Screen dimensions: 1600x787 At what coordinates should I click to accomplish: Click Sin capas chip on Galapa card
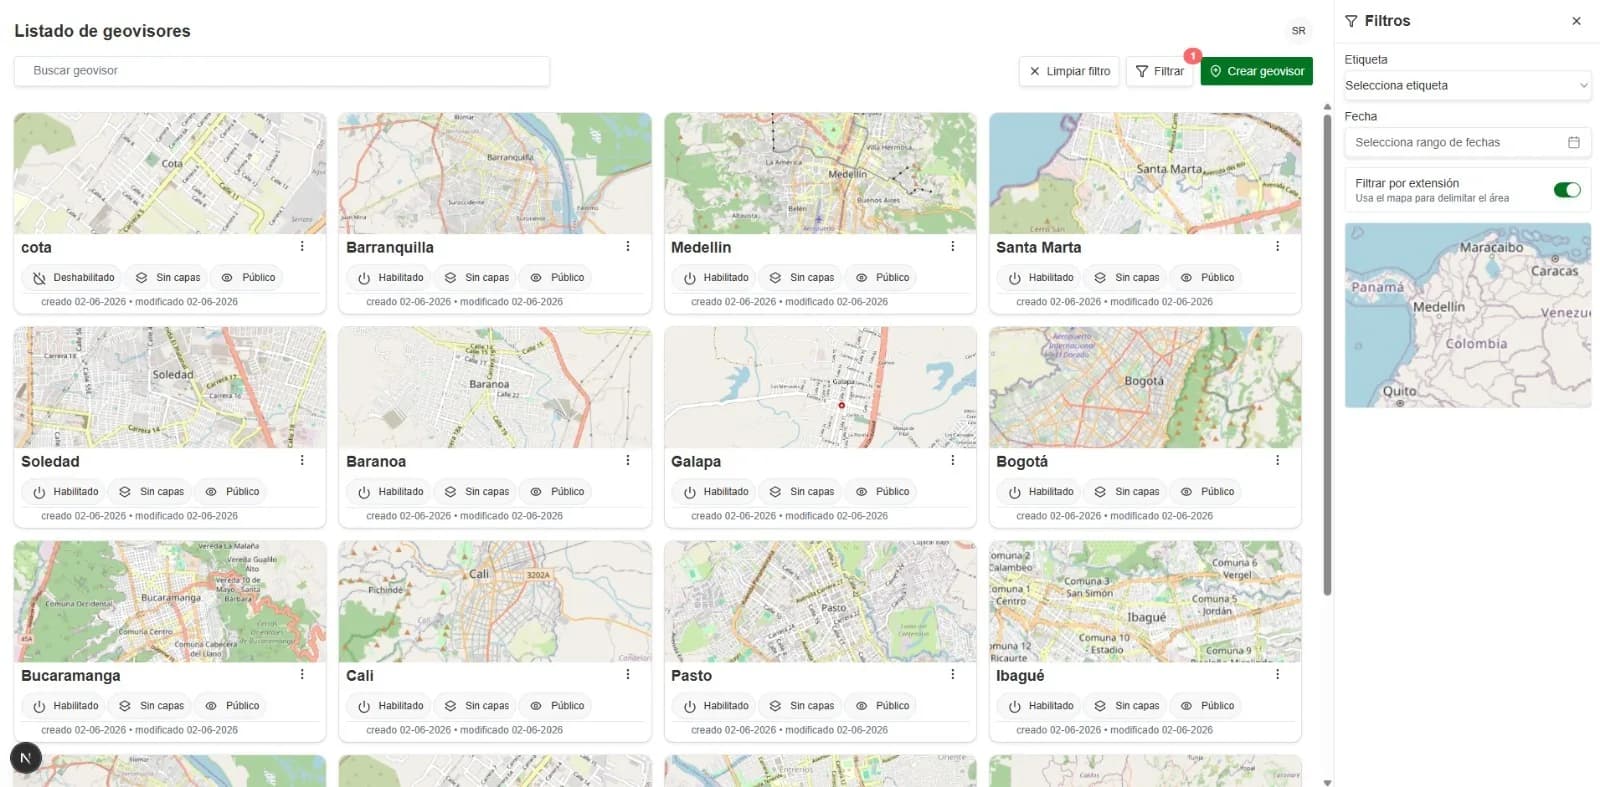(x=801, y=492)
